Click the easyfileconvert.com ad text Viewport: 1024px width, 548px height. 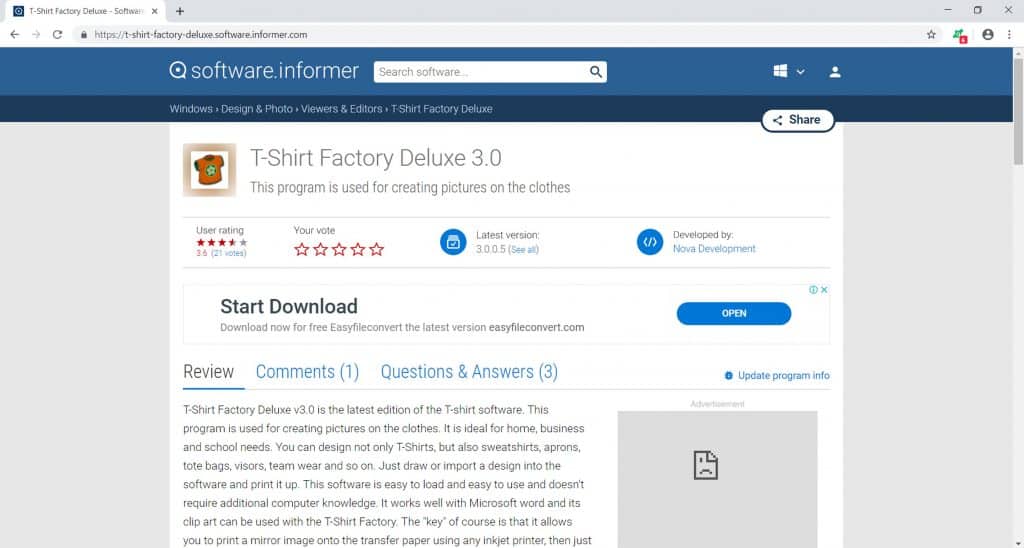click(x=536, y=328)
